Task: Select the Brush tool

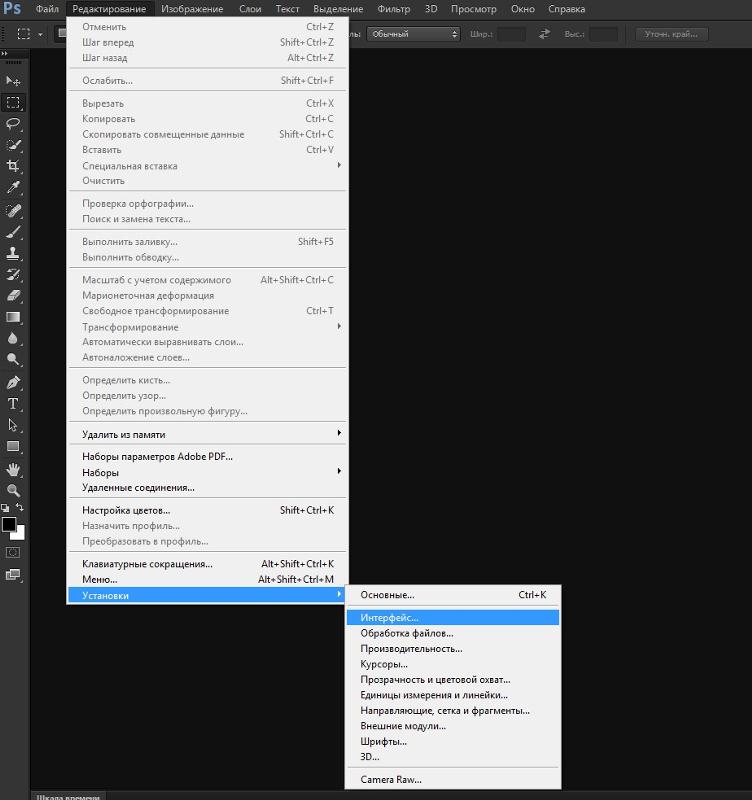Action: click(x=13, y=232)
